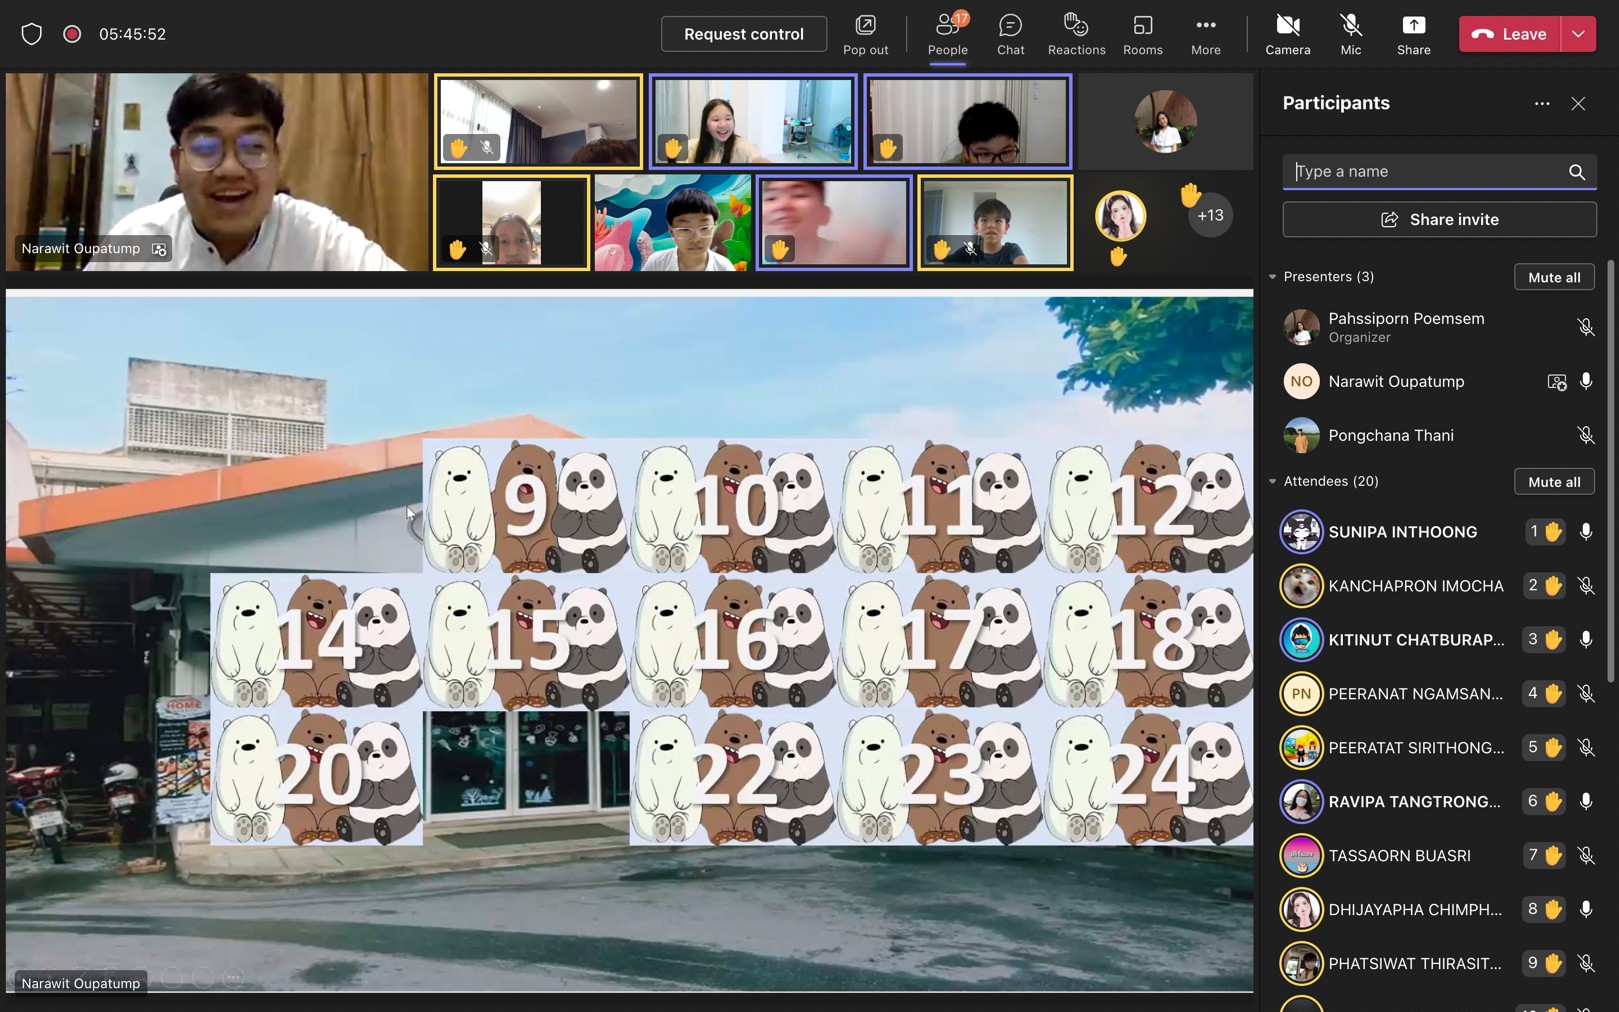Open dropdown arrow beside Leave
1619x1012 pixels.
click(1578, 34)
